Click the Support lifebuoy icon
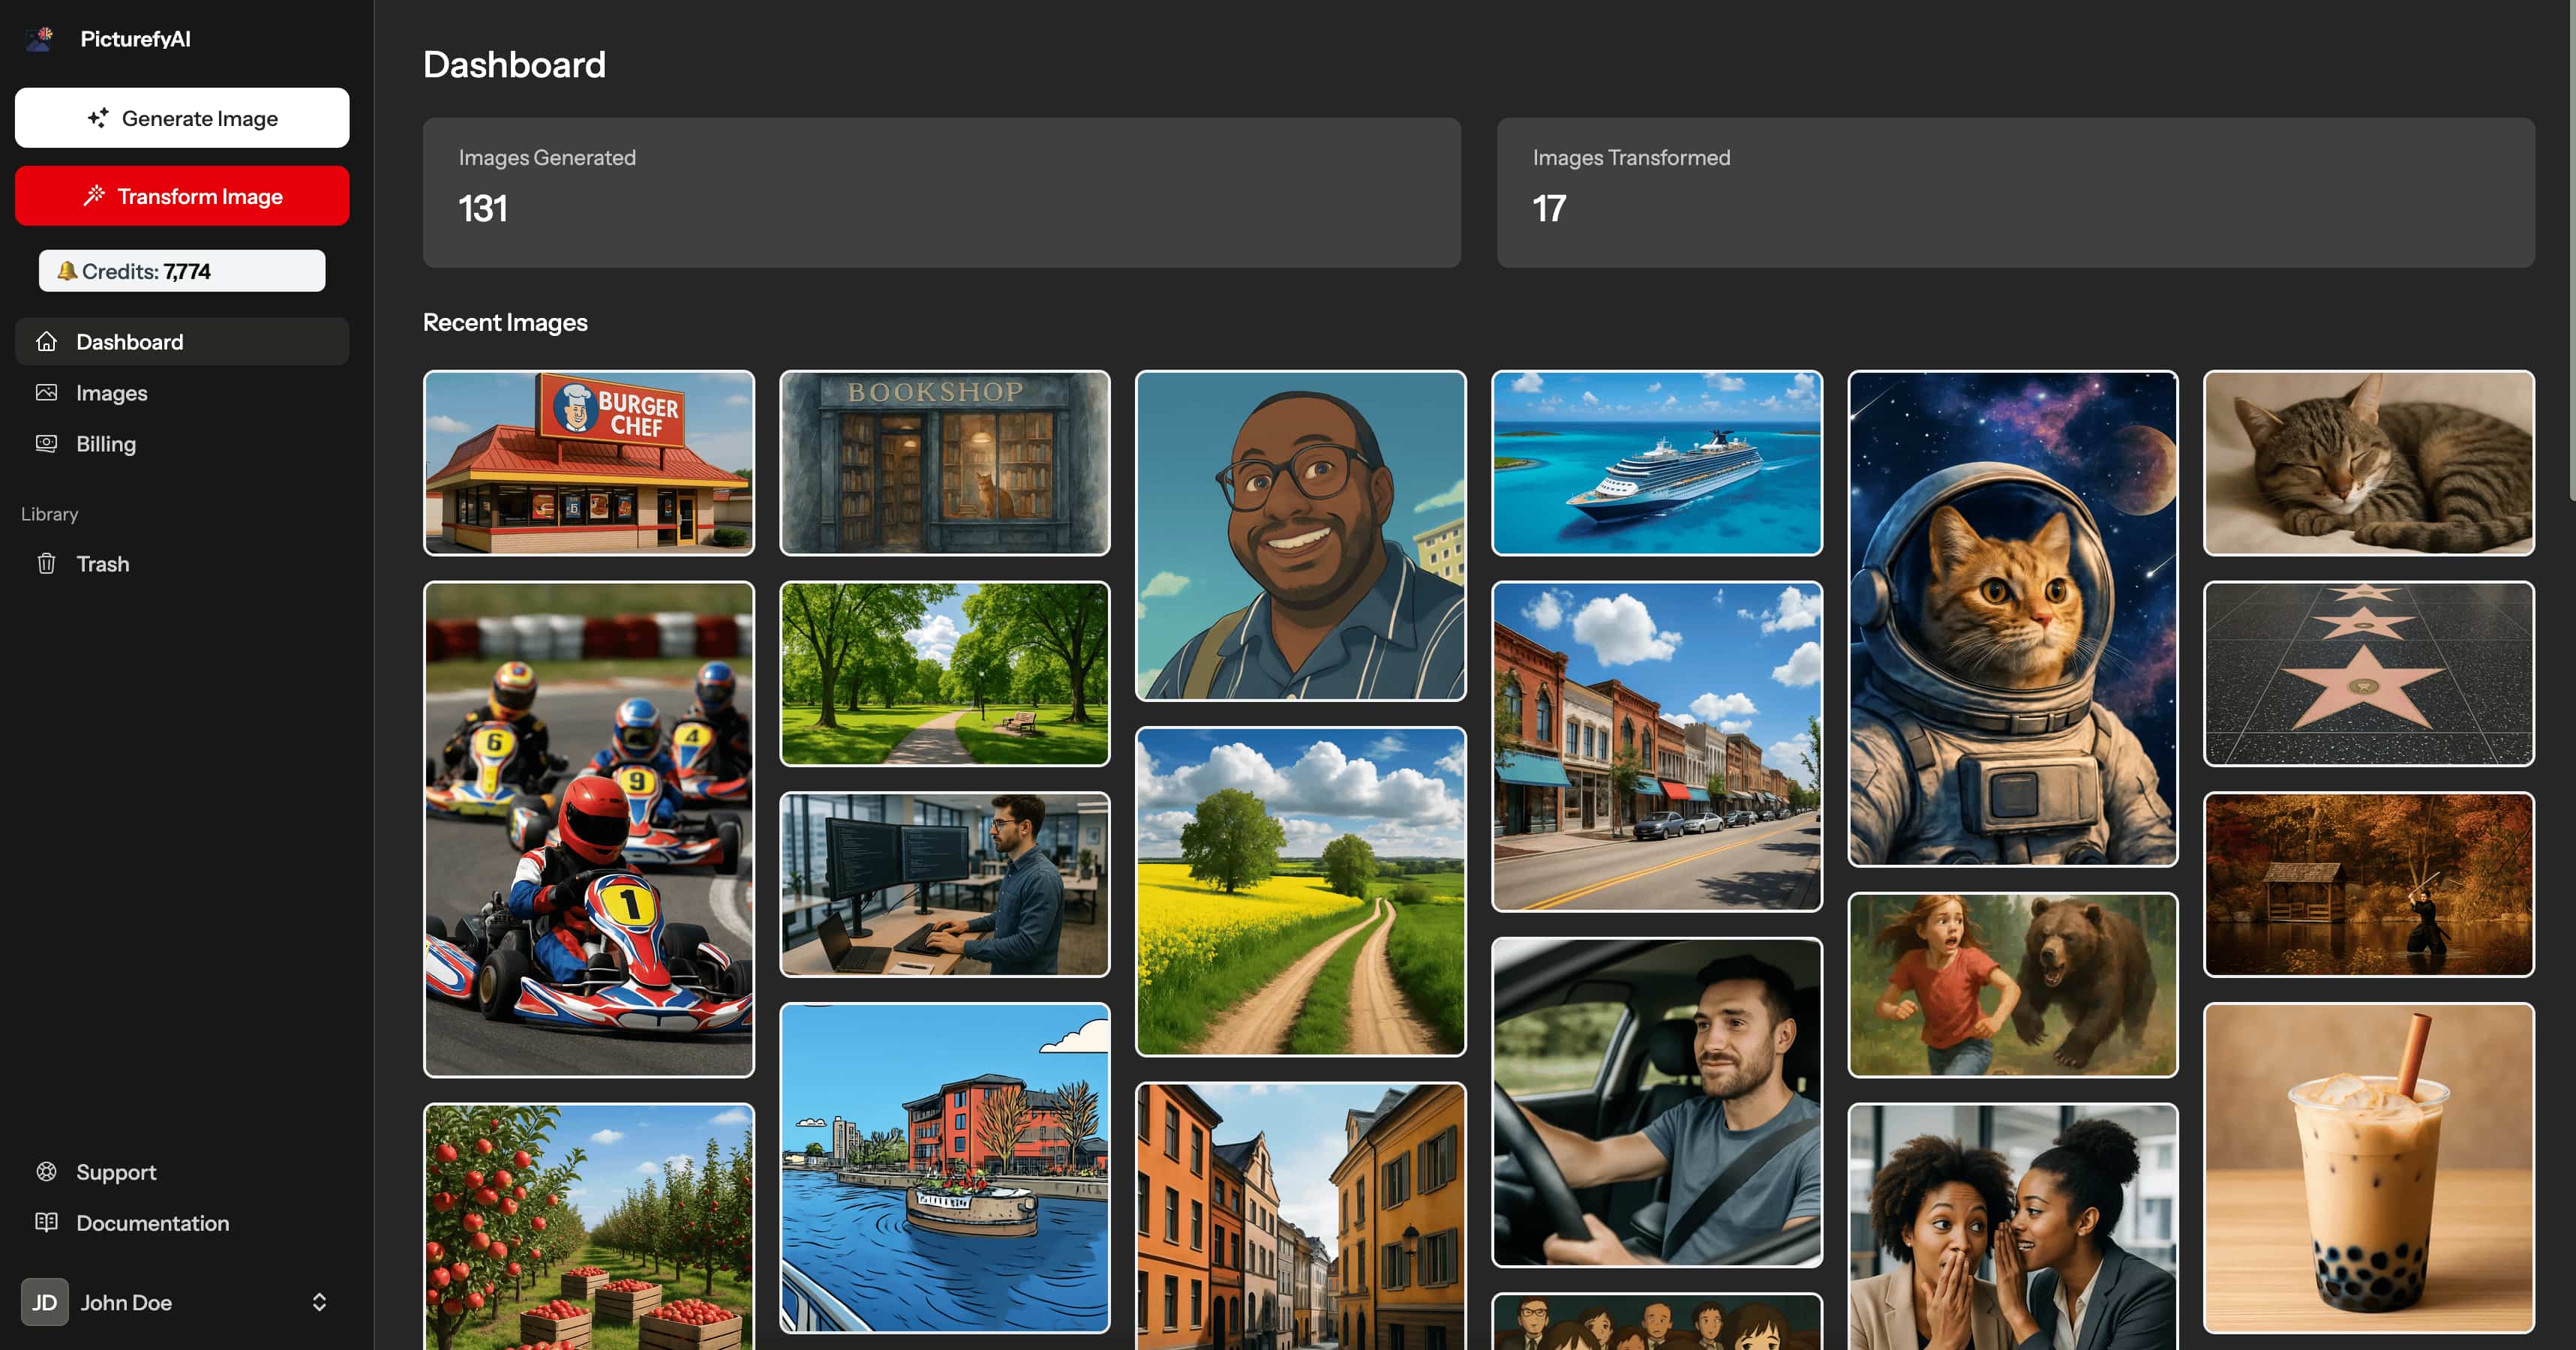Image resolution: width=2576 pixels, height=1350 pixels. pyautogui.click(x=47, y=1171)
